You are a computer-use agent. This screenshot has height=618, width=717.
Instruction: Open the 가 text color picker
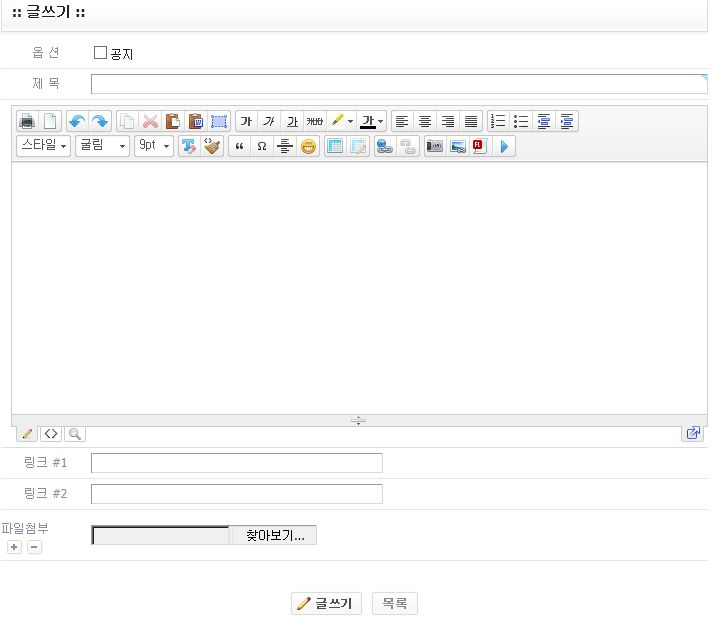[372, 121]
